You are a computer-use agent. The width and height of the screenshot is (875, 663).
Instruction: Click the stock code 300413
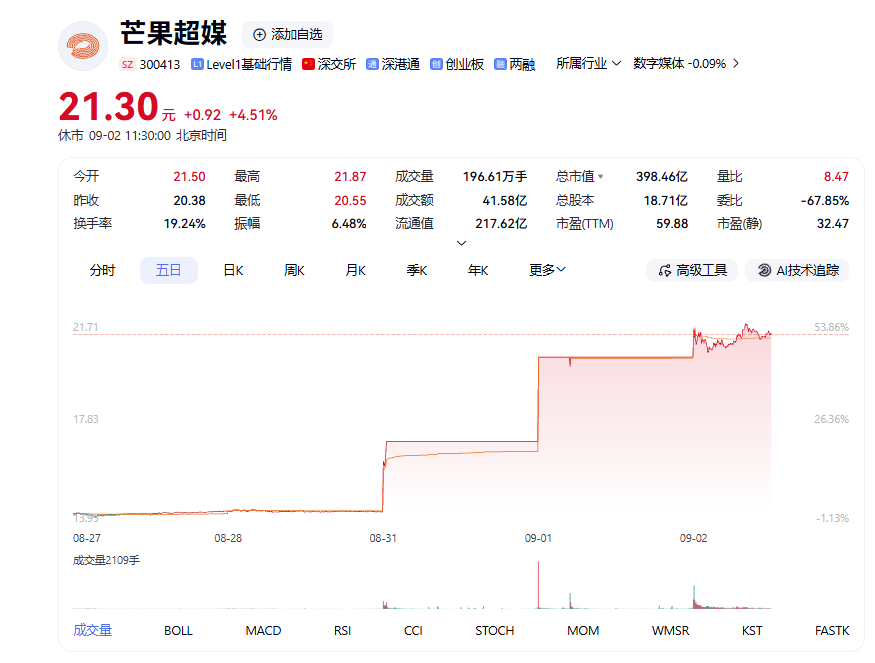coord(160,65)
